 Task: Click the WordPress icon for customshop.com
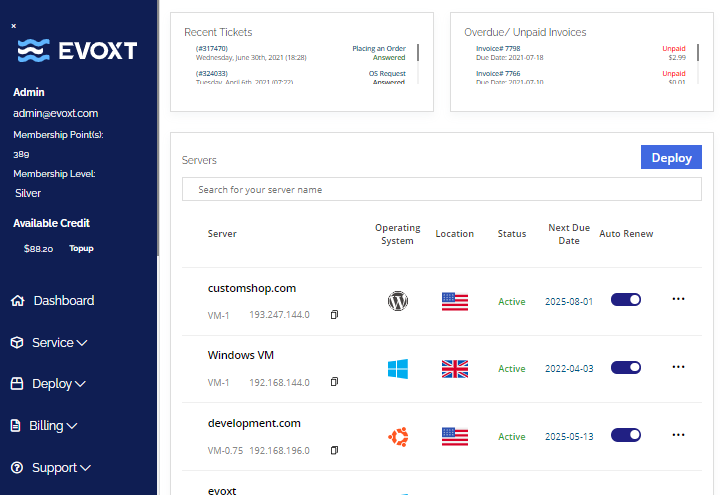point(398,300)
